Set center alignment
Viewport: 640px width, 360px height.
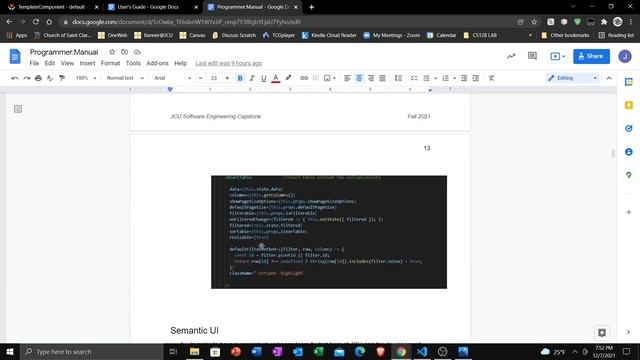tap(359, 78)
